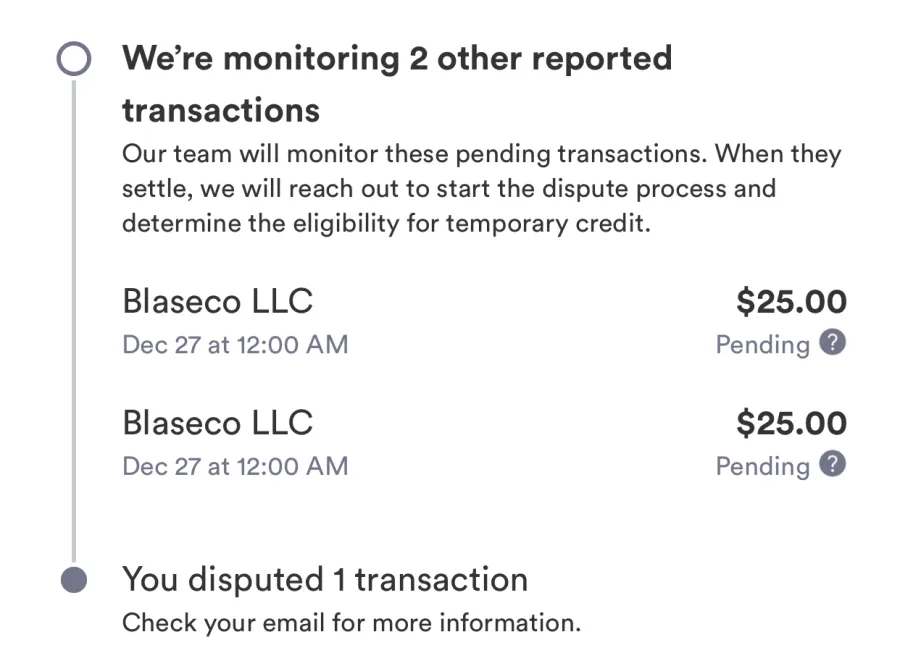The image size is (900, 645).
Task: Select the hollow circle timeline marker
Action: [73, 59]
